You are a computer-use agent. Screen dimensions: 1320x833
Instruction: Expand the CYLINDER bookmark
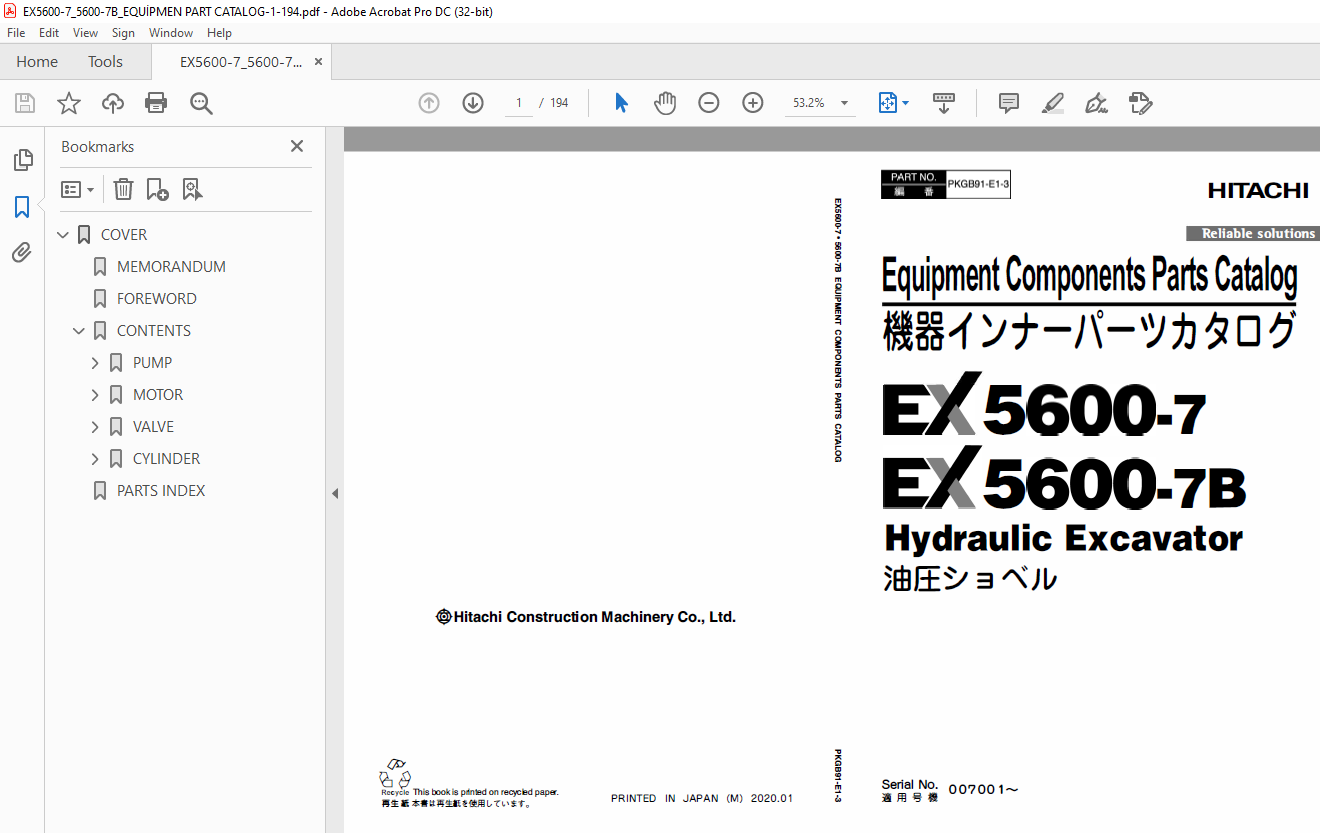pyautogui.click(x=95, y=459)
